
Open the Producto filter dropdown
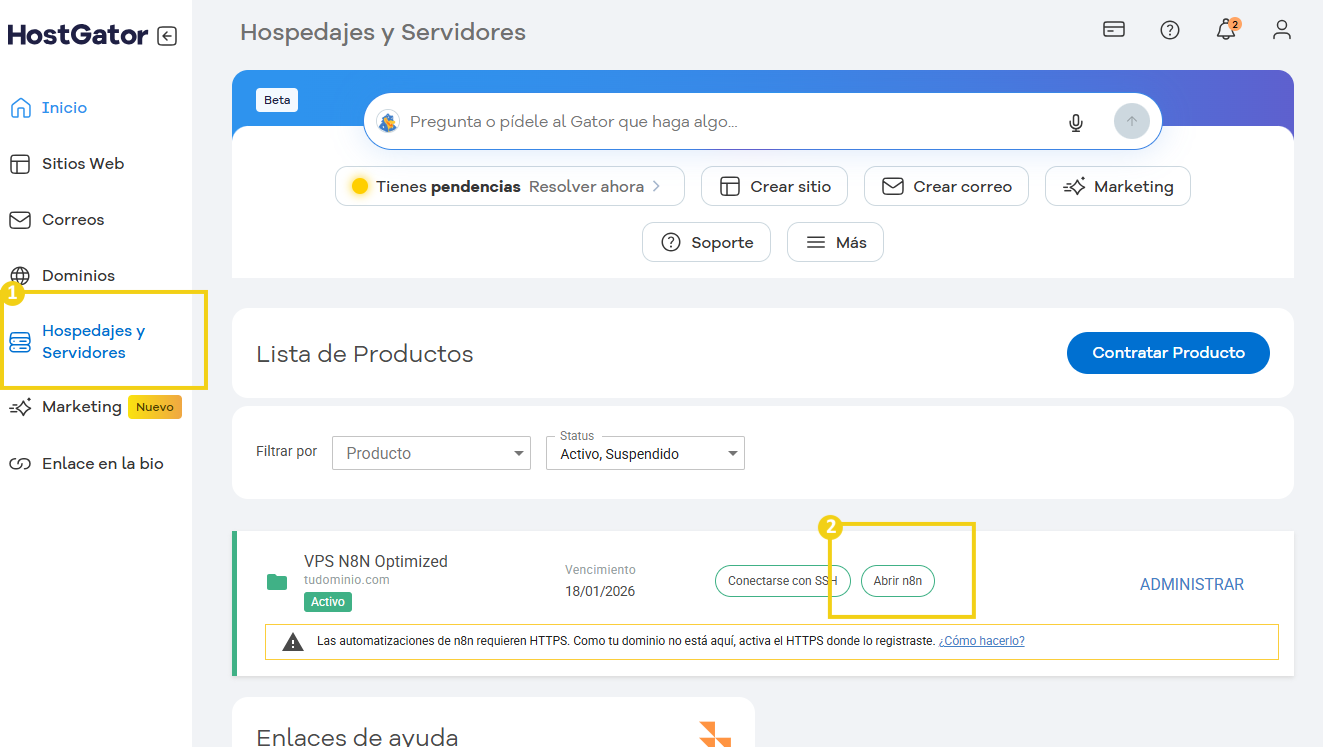[x=431, y=453]
